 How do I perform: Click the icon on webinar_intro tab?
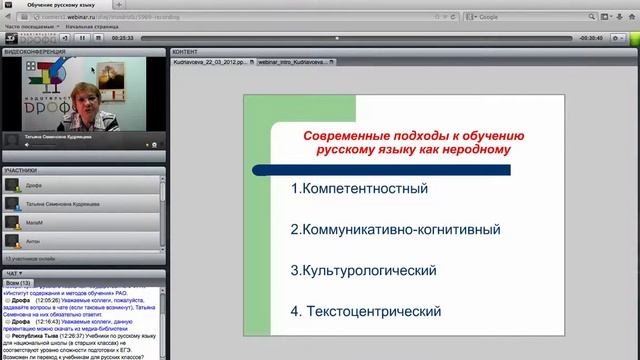pos(331,62)
